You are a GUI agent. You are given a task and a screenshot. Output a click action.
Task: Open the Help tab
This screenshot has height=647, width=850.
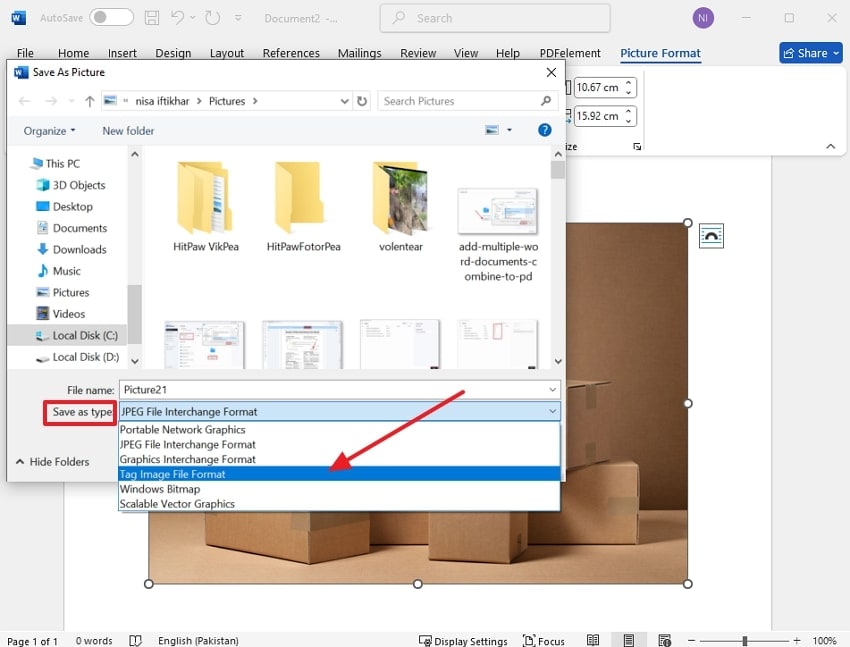click(507, 53)
